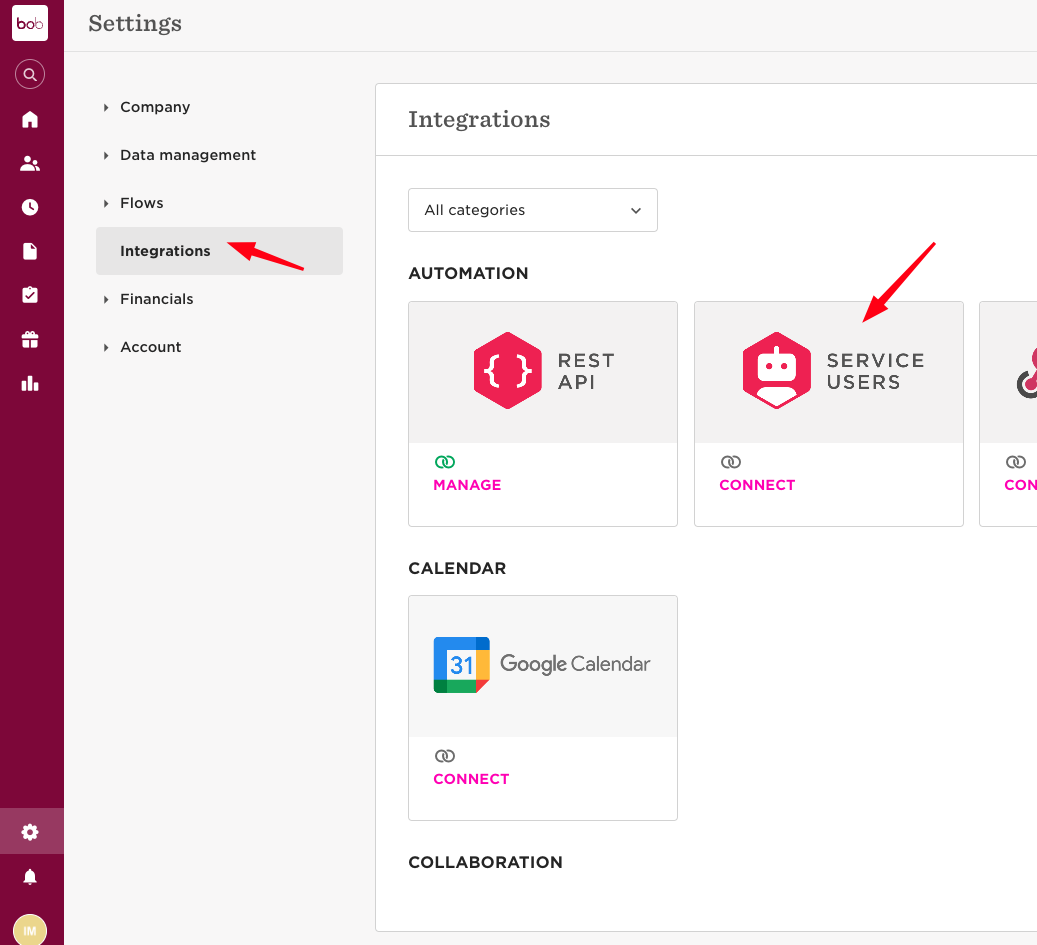The width and height of the screenshot is (1037, 945).
Task: Expand the Flows settings section
Action: click(142, 203)
